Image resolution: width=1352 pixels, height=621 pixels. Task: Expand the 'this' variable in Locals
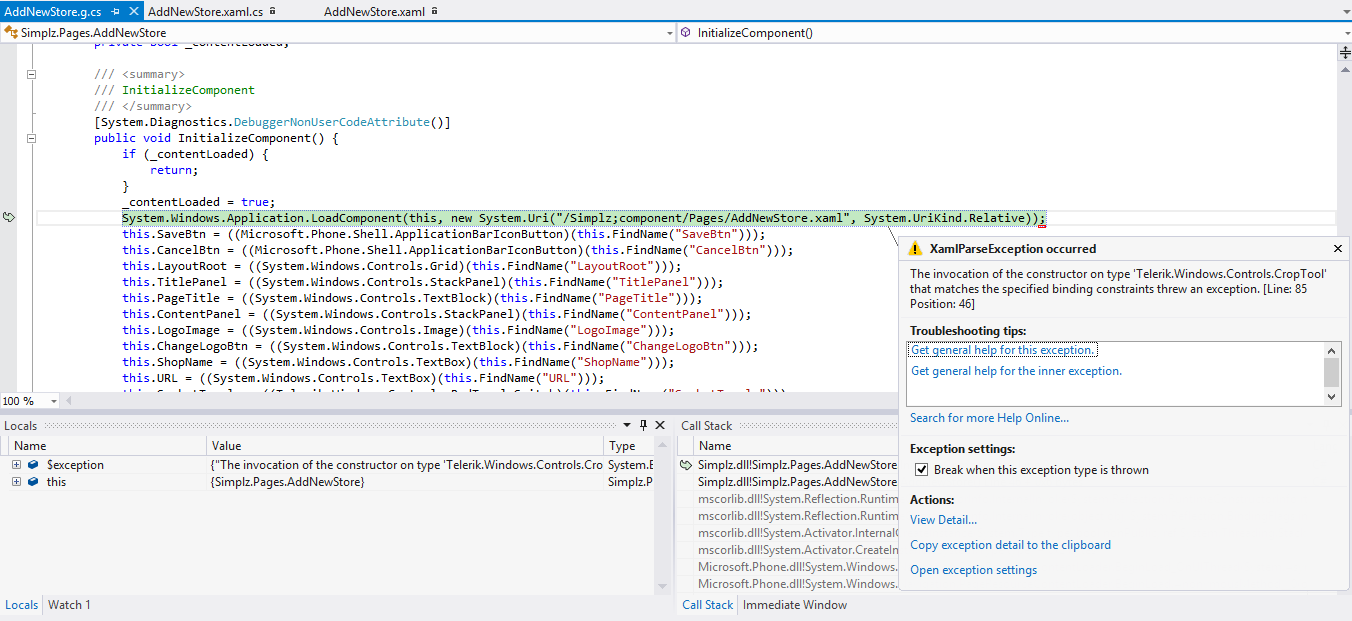(x=17, y=482)
